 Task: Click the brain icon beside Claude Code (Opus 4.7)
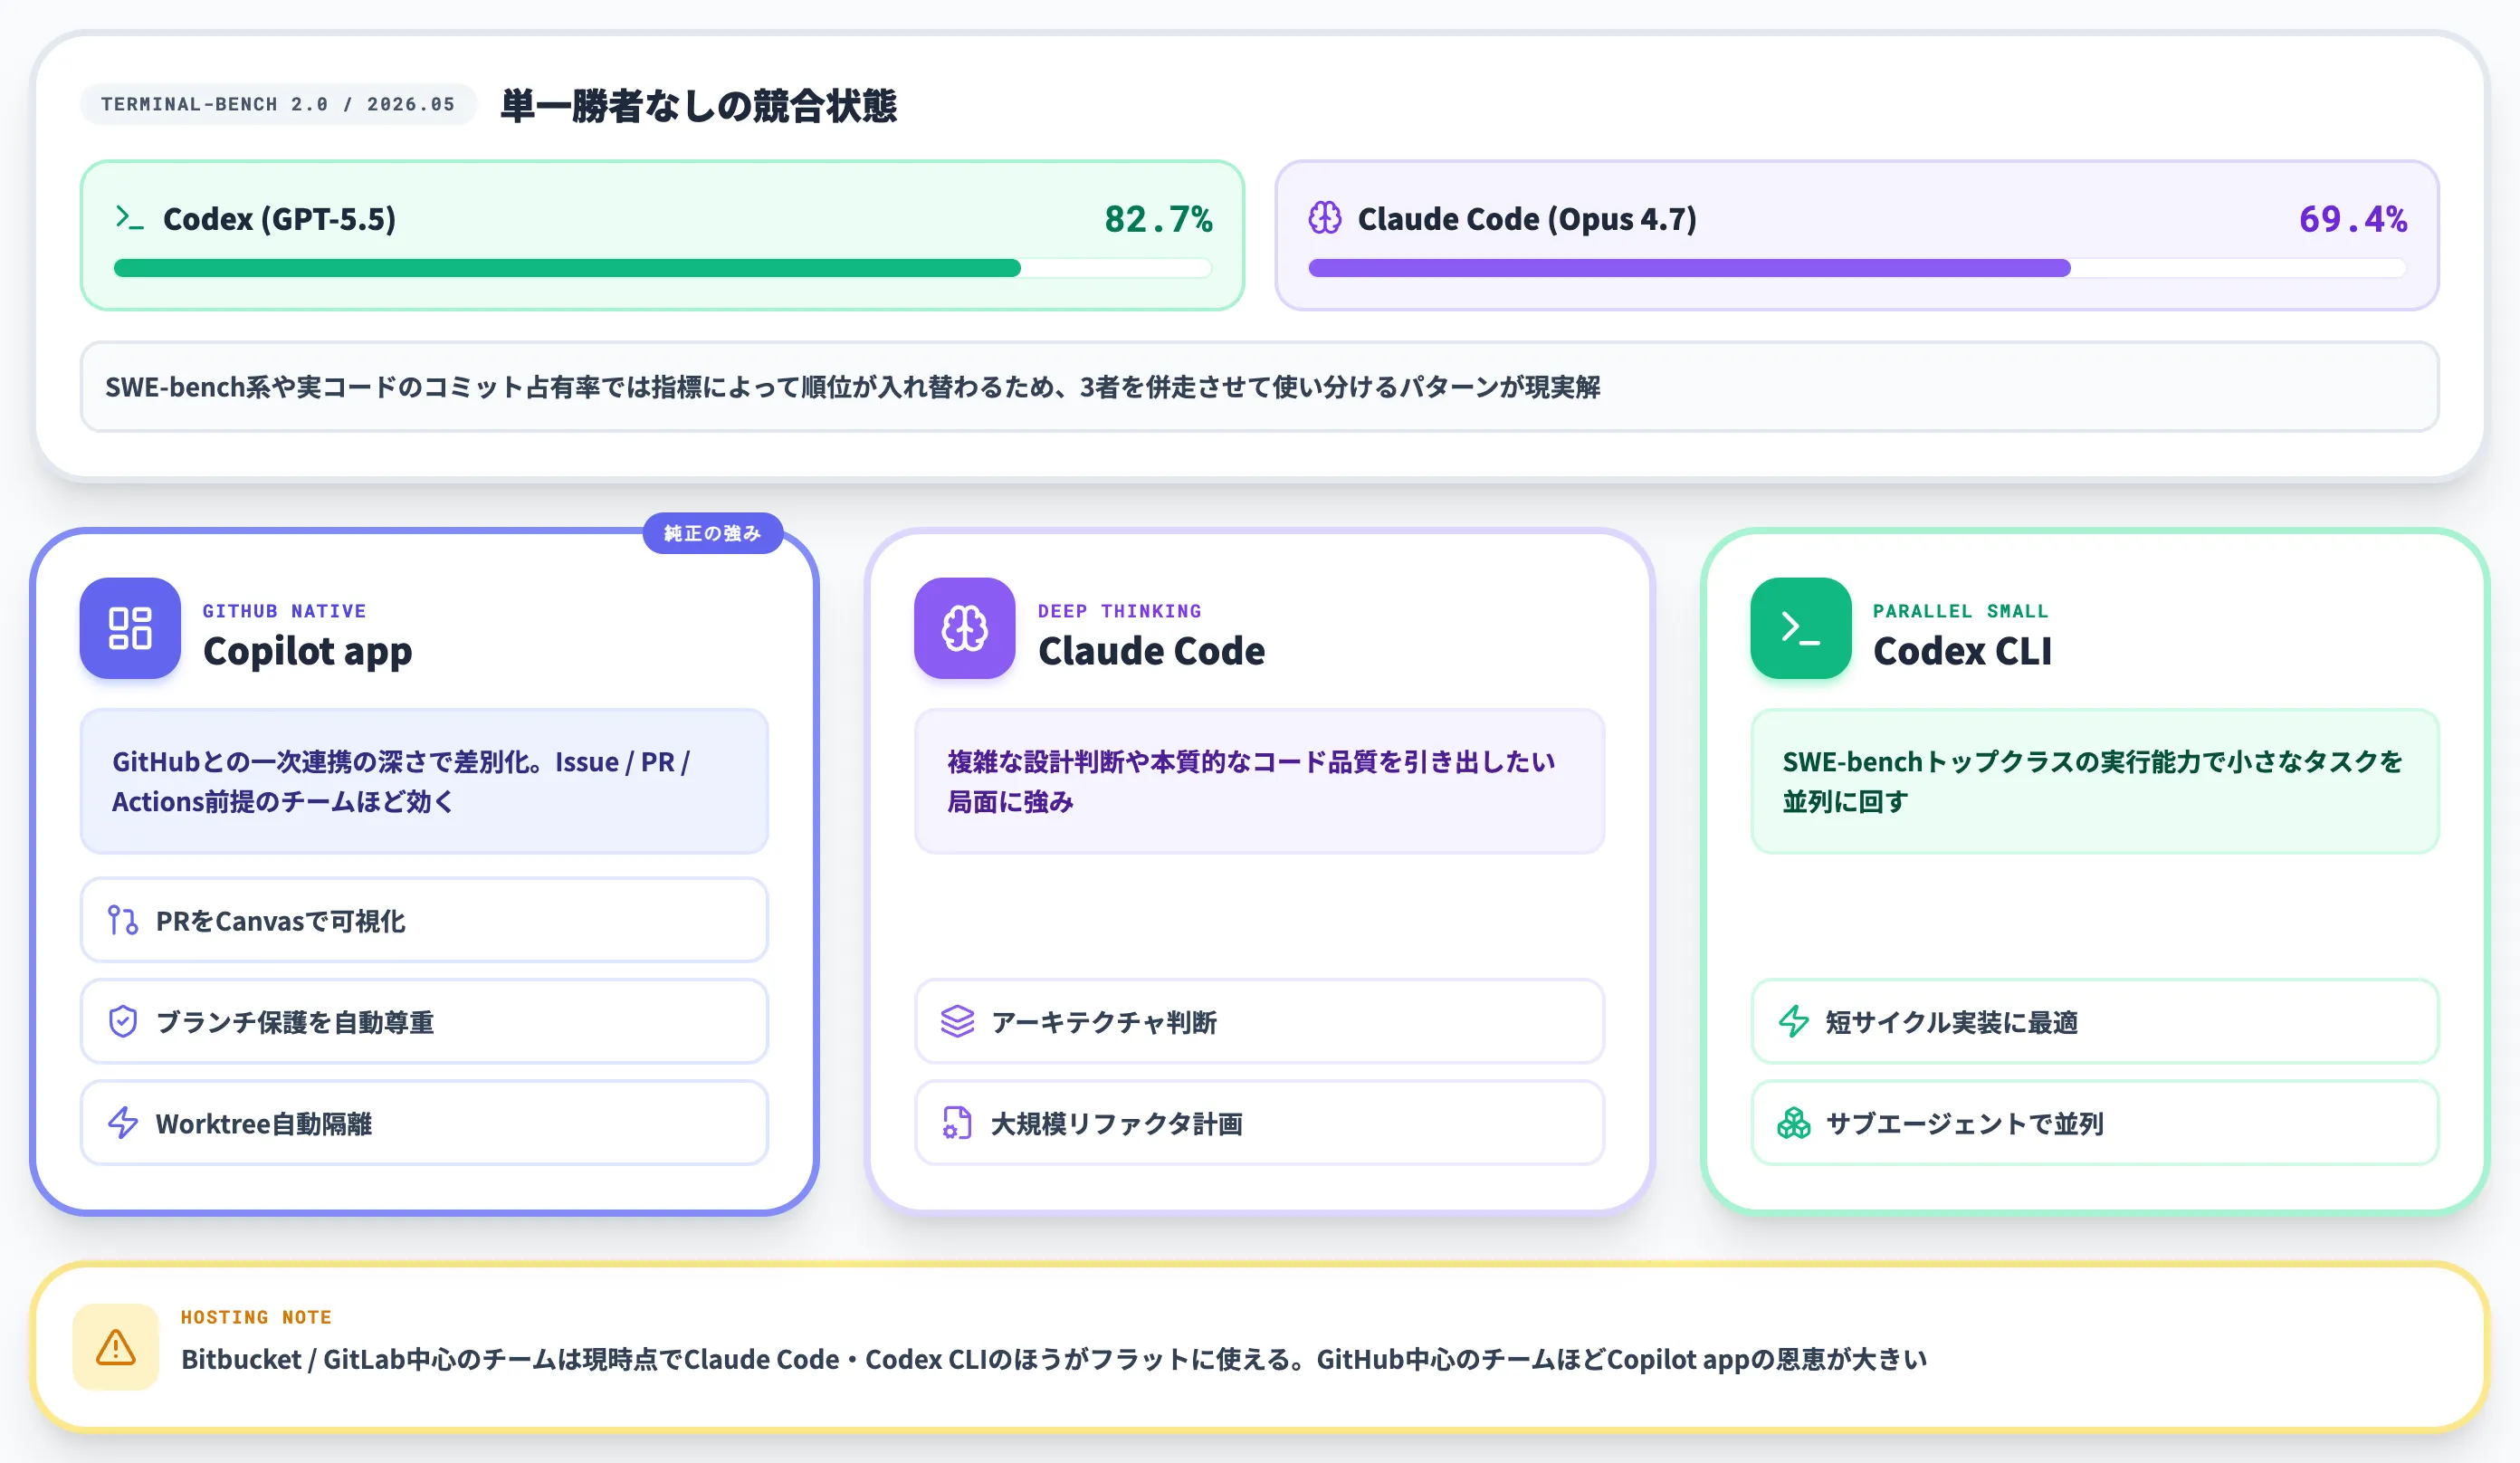click(1325, 217)
